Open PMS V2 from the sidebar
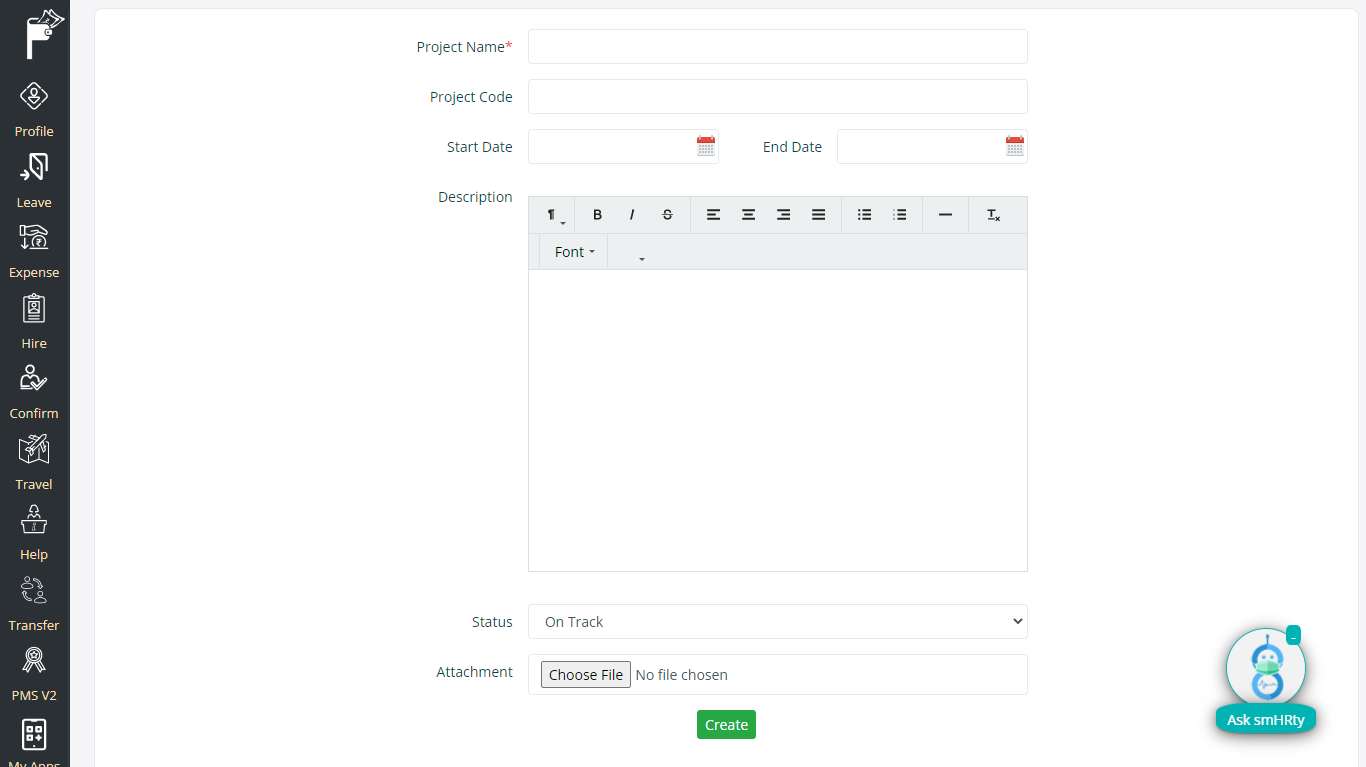Image resolution: width=1366 pixels, height=767 pixels. coord(34,674)
